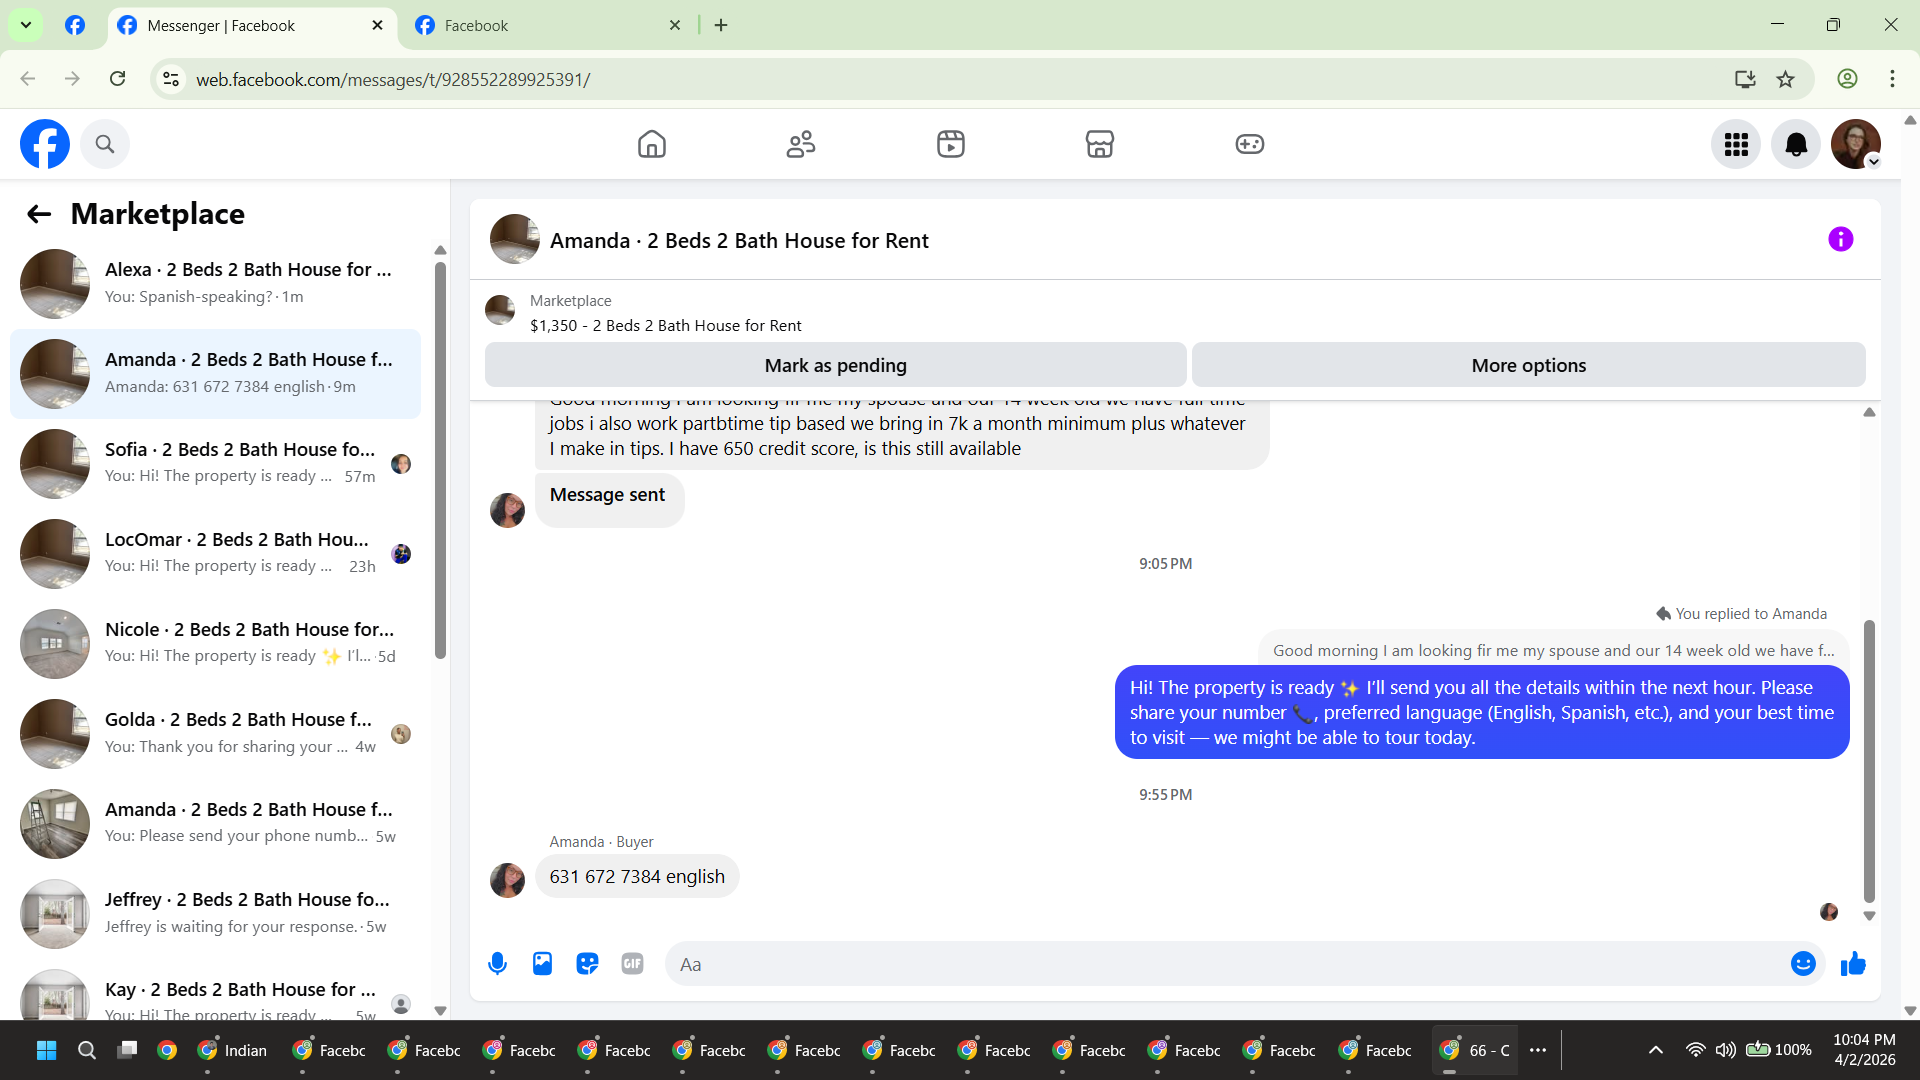This screenshot has height=1080, width=1920.
Task: Click the conversation list scrollbar
Action: 440,460
